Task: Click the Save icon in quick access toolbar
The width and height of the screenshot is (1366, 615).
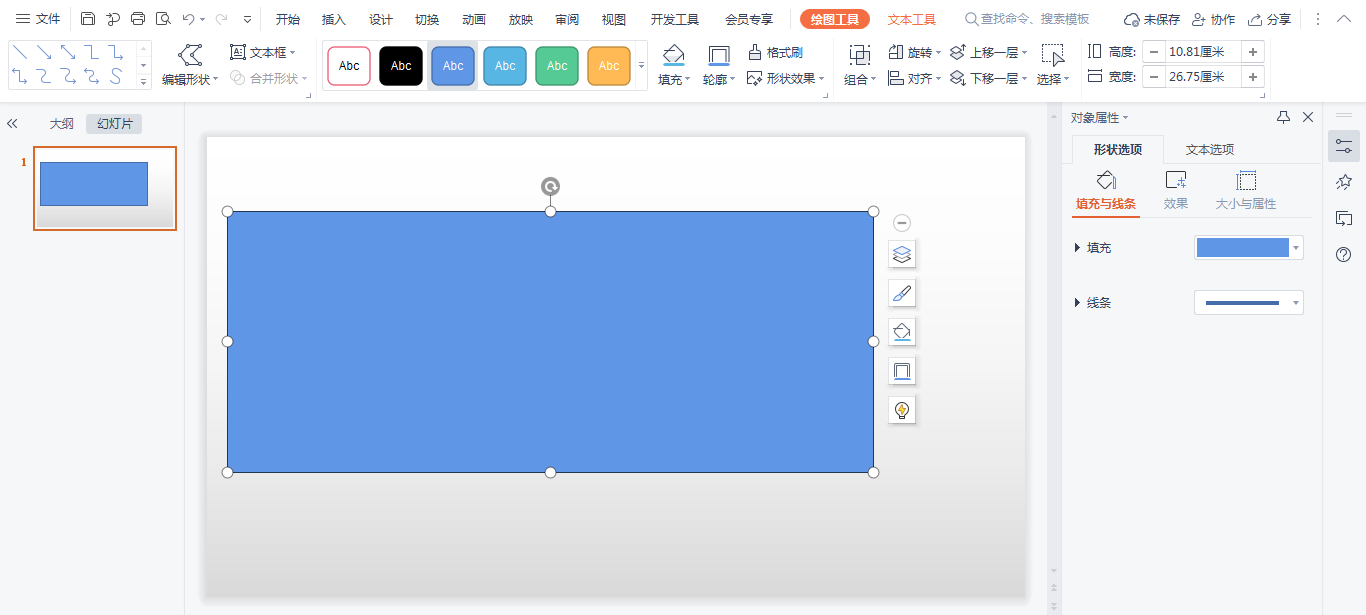Action: (88, 19)
